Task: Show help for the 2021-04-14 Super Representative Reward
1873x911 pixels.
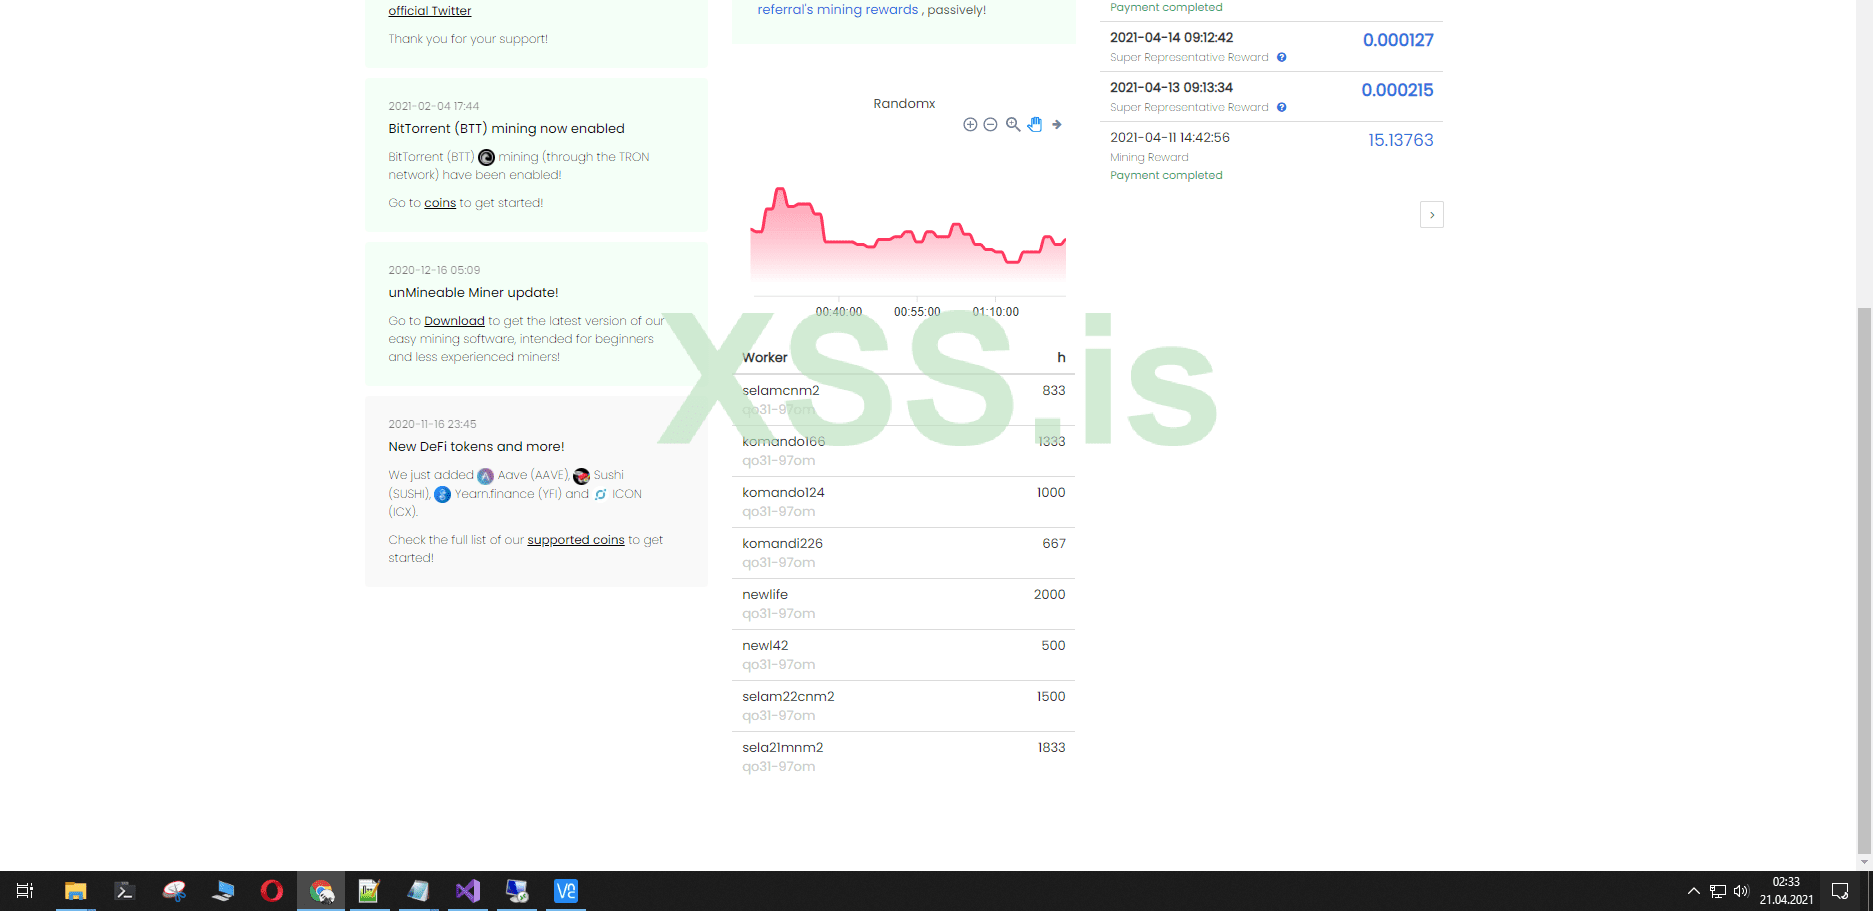Action: tap(1281, 58)
